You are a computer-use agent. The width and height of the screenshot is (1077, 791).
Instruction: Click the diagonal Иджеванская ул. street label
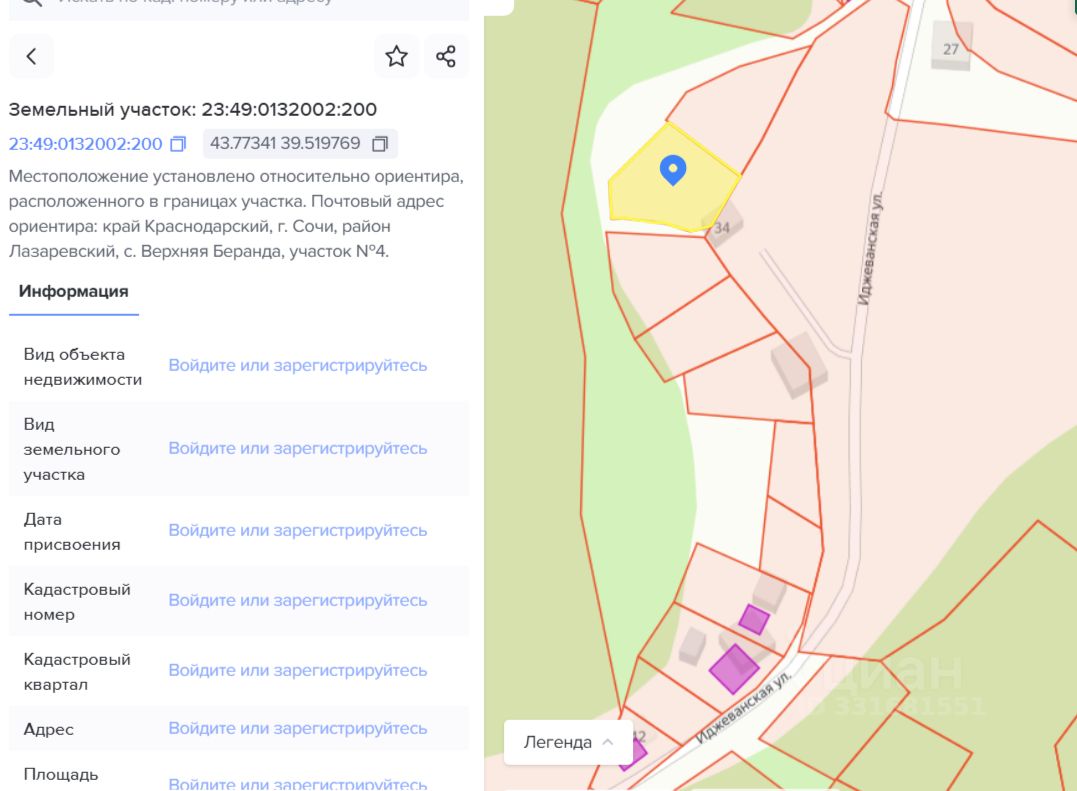(x=743, y=707)
